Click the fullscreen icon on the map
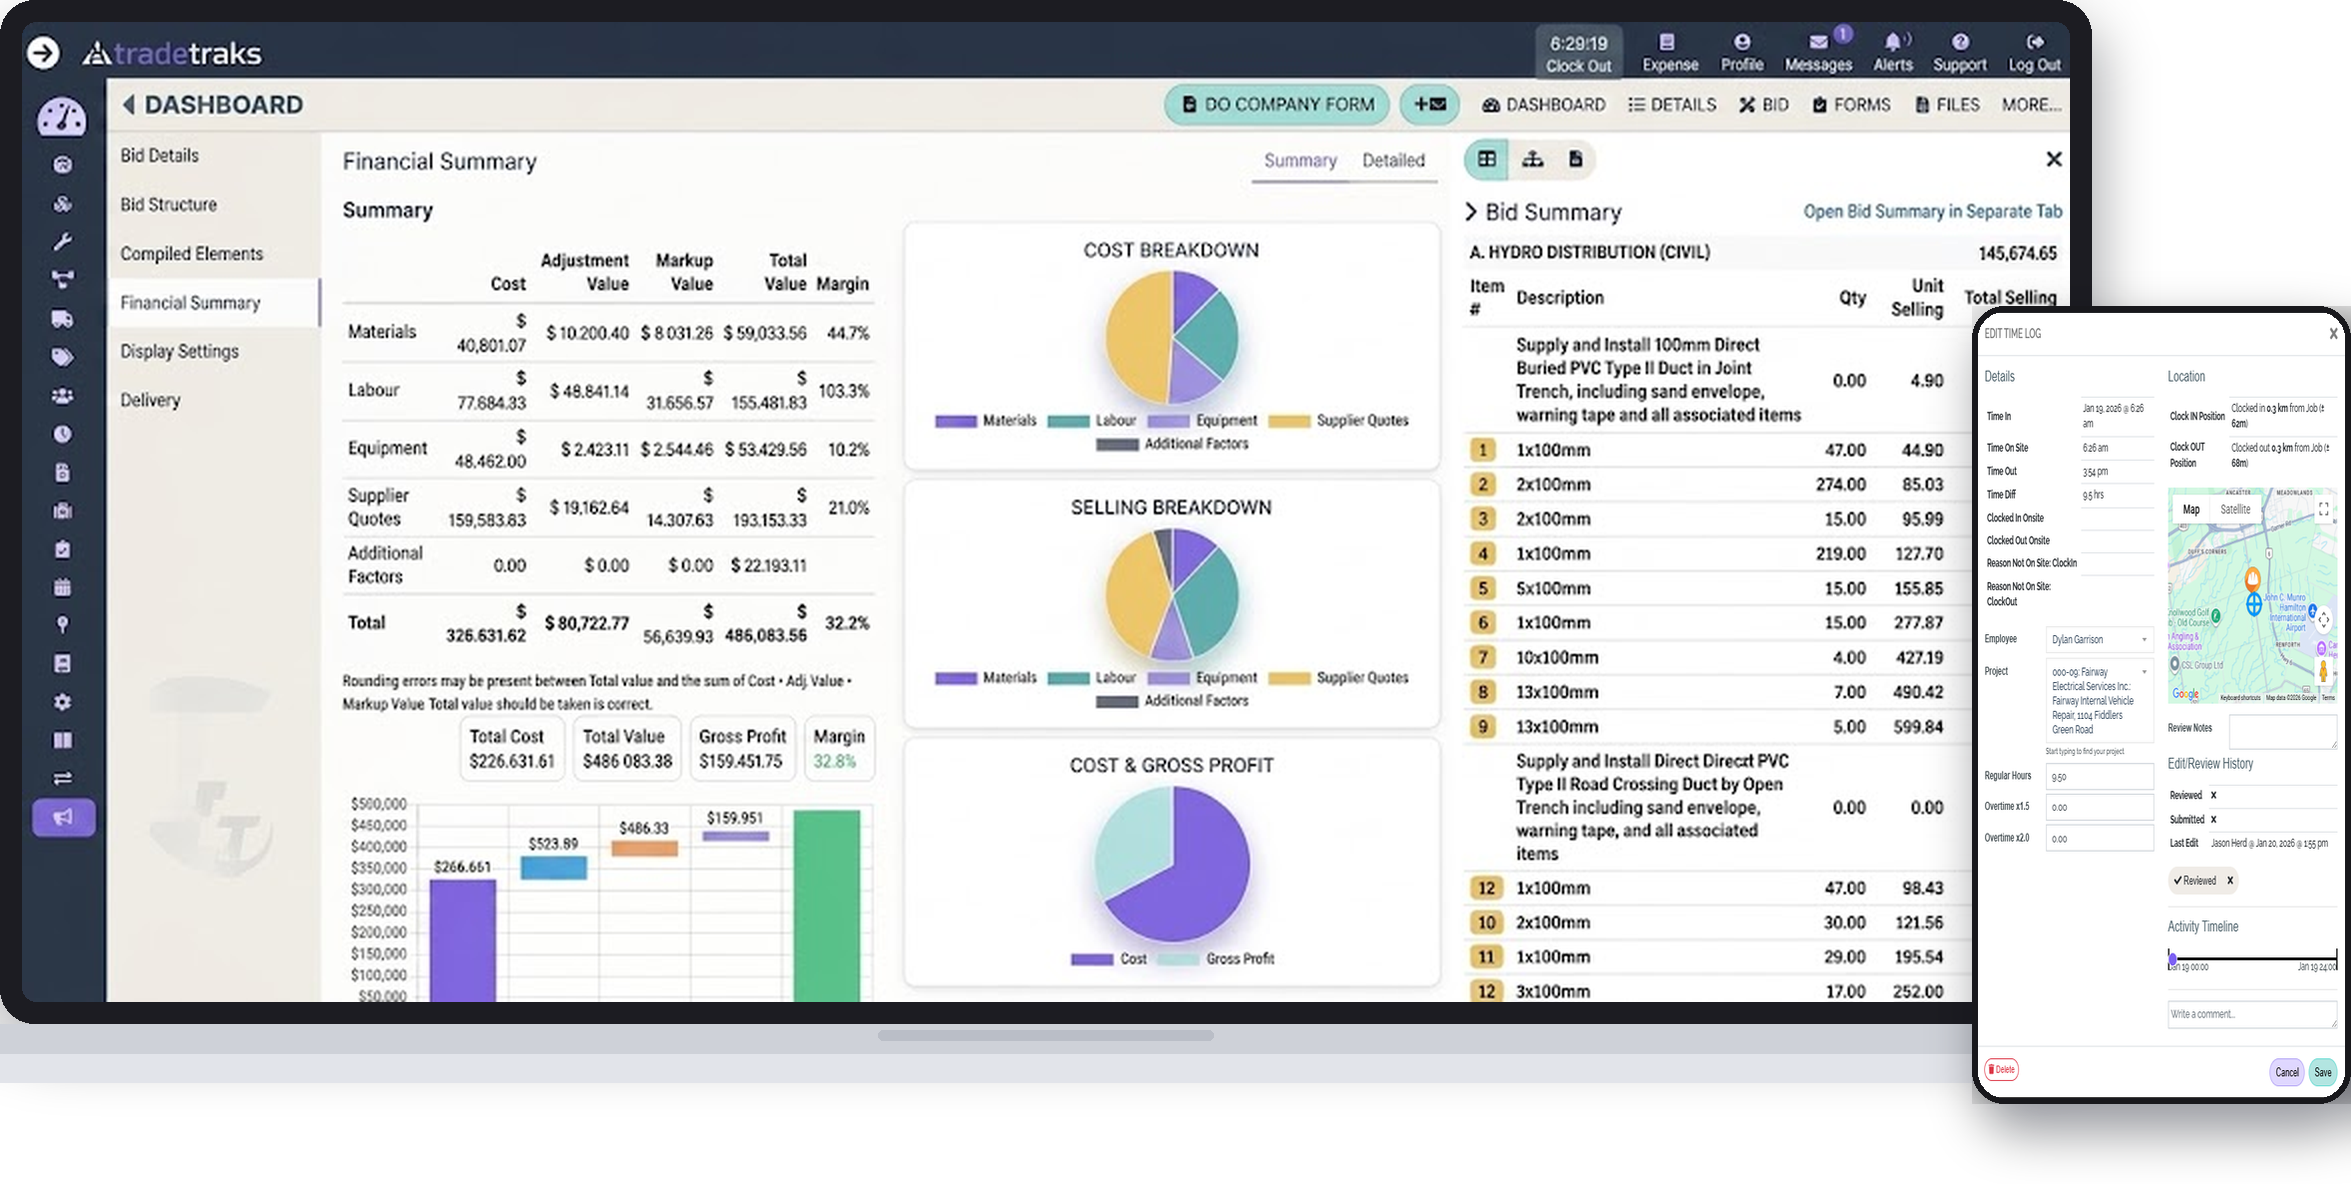Screen dimensions: 2351x1184 point(2323,508)
